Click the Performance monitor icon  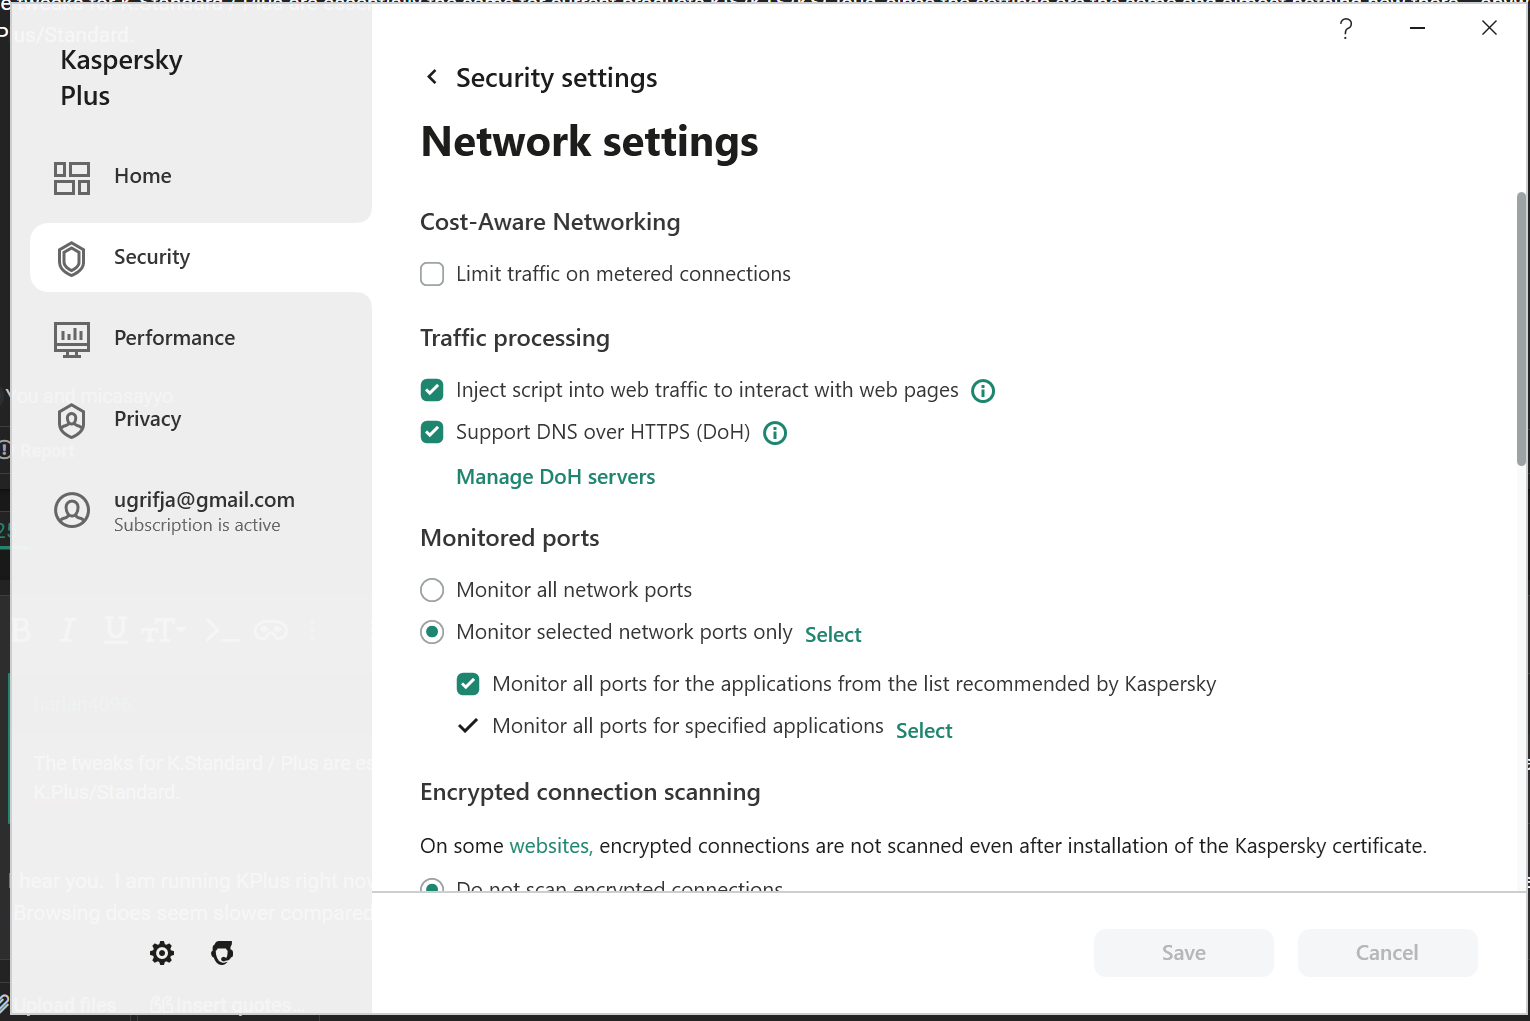(x=72, y=340)
